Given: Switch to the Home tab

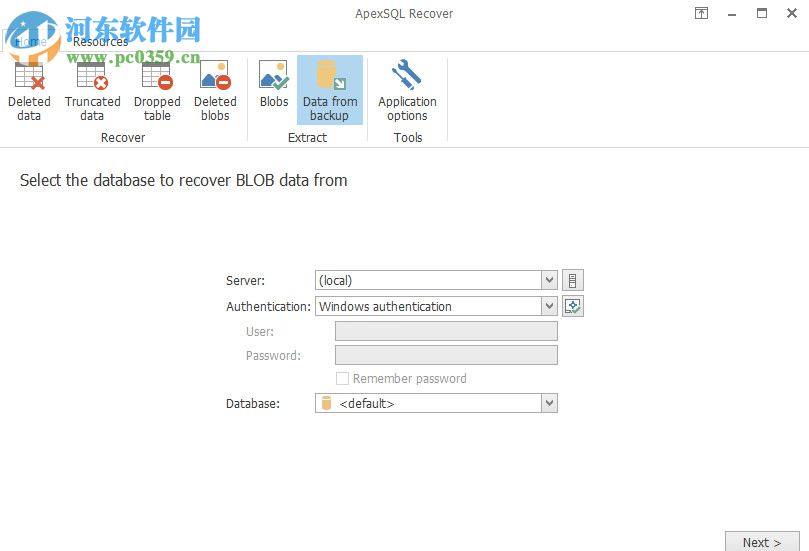Looking at the screenshot, I should tap(31, 41).
